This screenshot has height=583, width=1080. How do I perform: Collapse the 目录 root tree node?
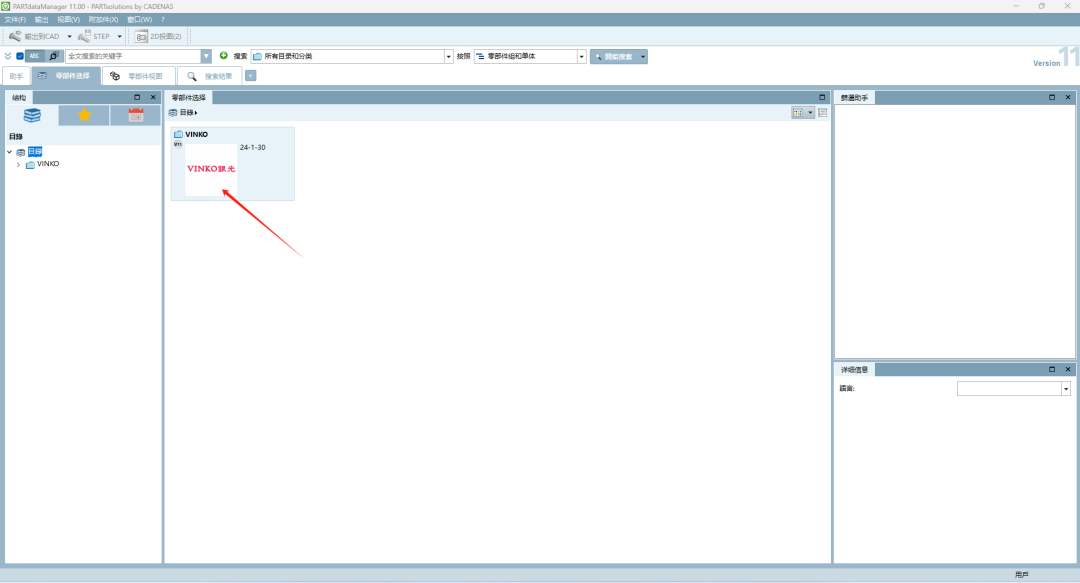(x=10, y=152)
